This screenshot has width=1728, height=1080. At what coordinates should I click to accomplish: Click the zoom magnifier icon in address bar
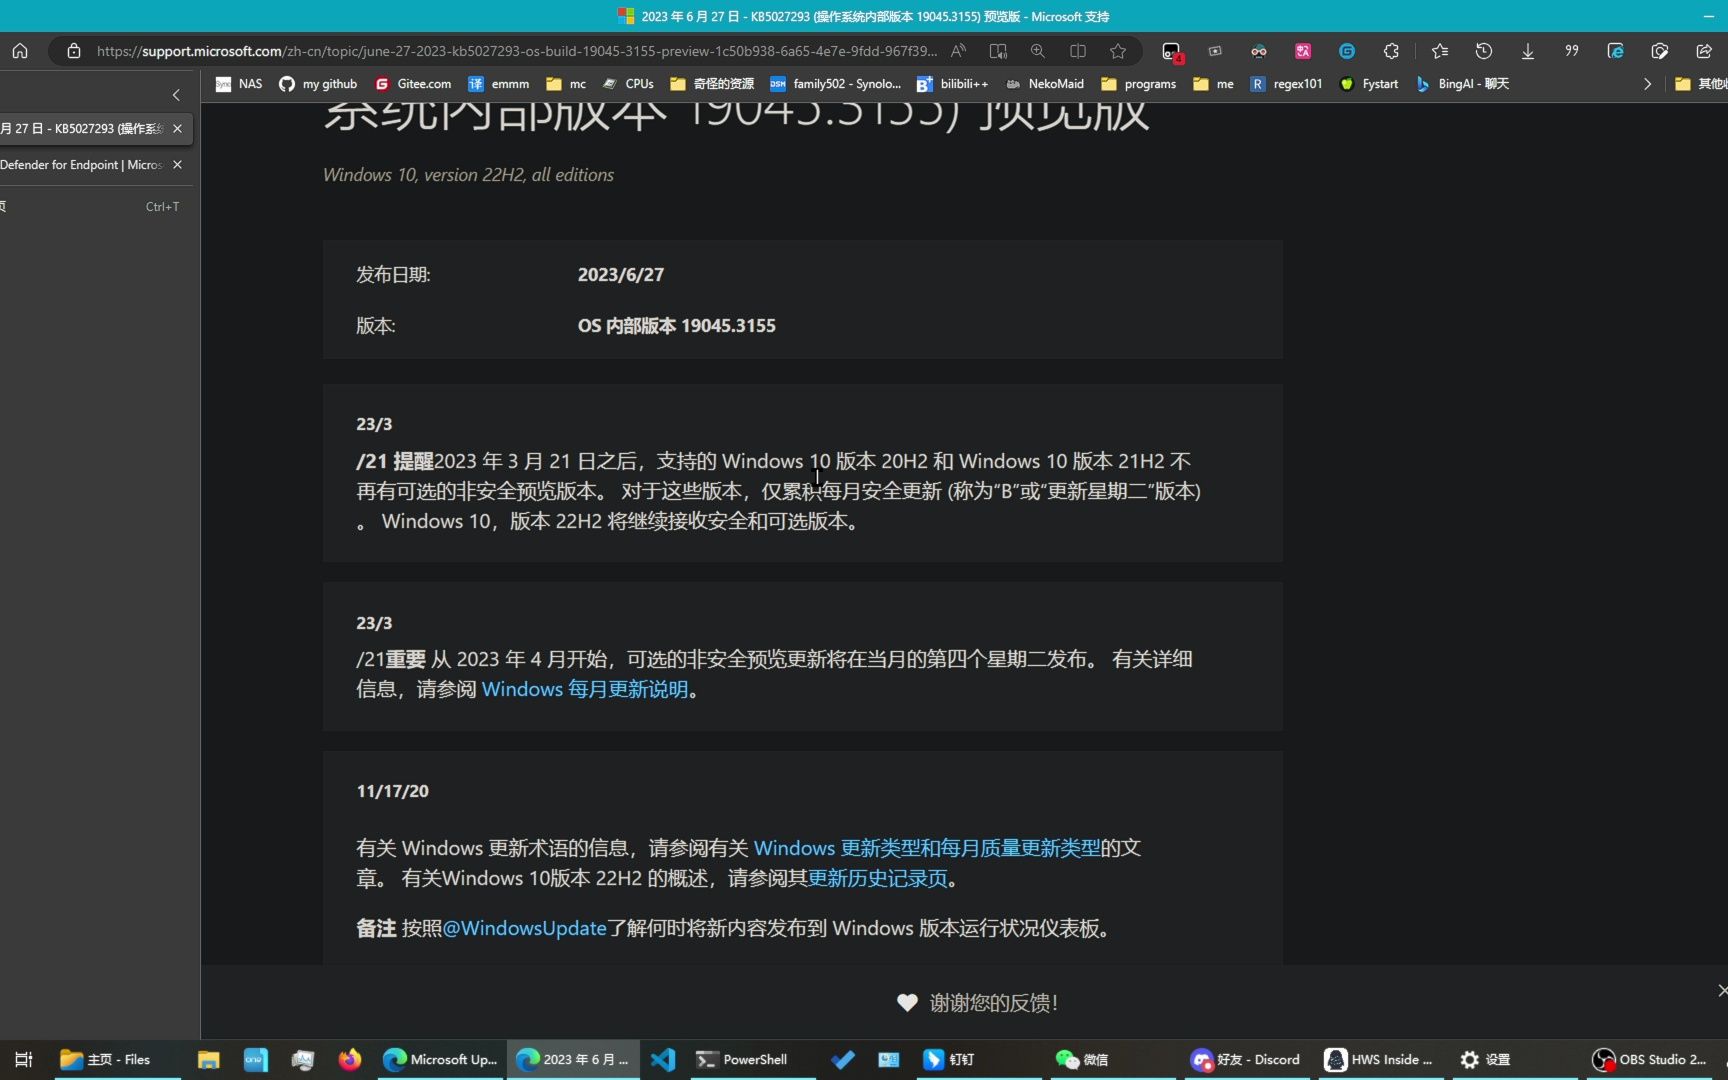pyautogui.click(x=1038, y=51)
